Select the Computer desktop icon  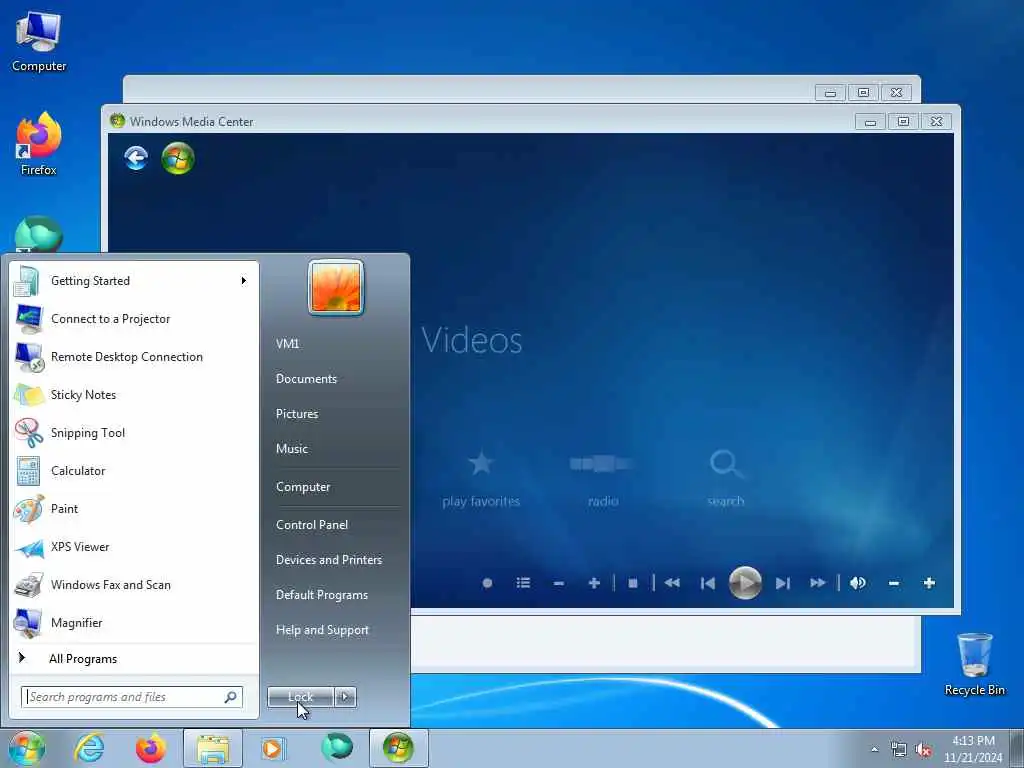click(39, 42)
